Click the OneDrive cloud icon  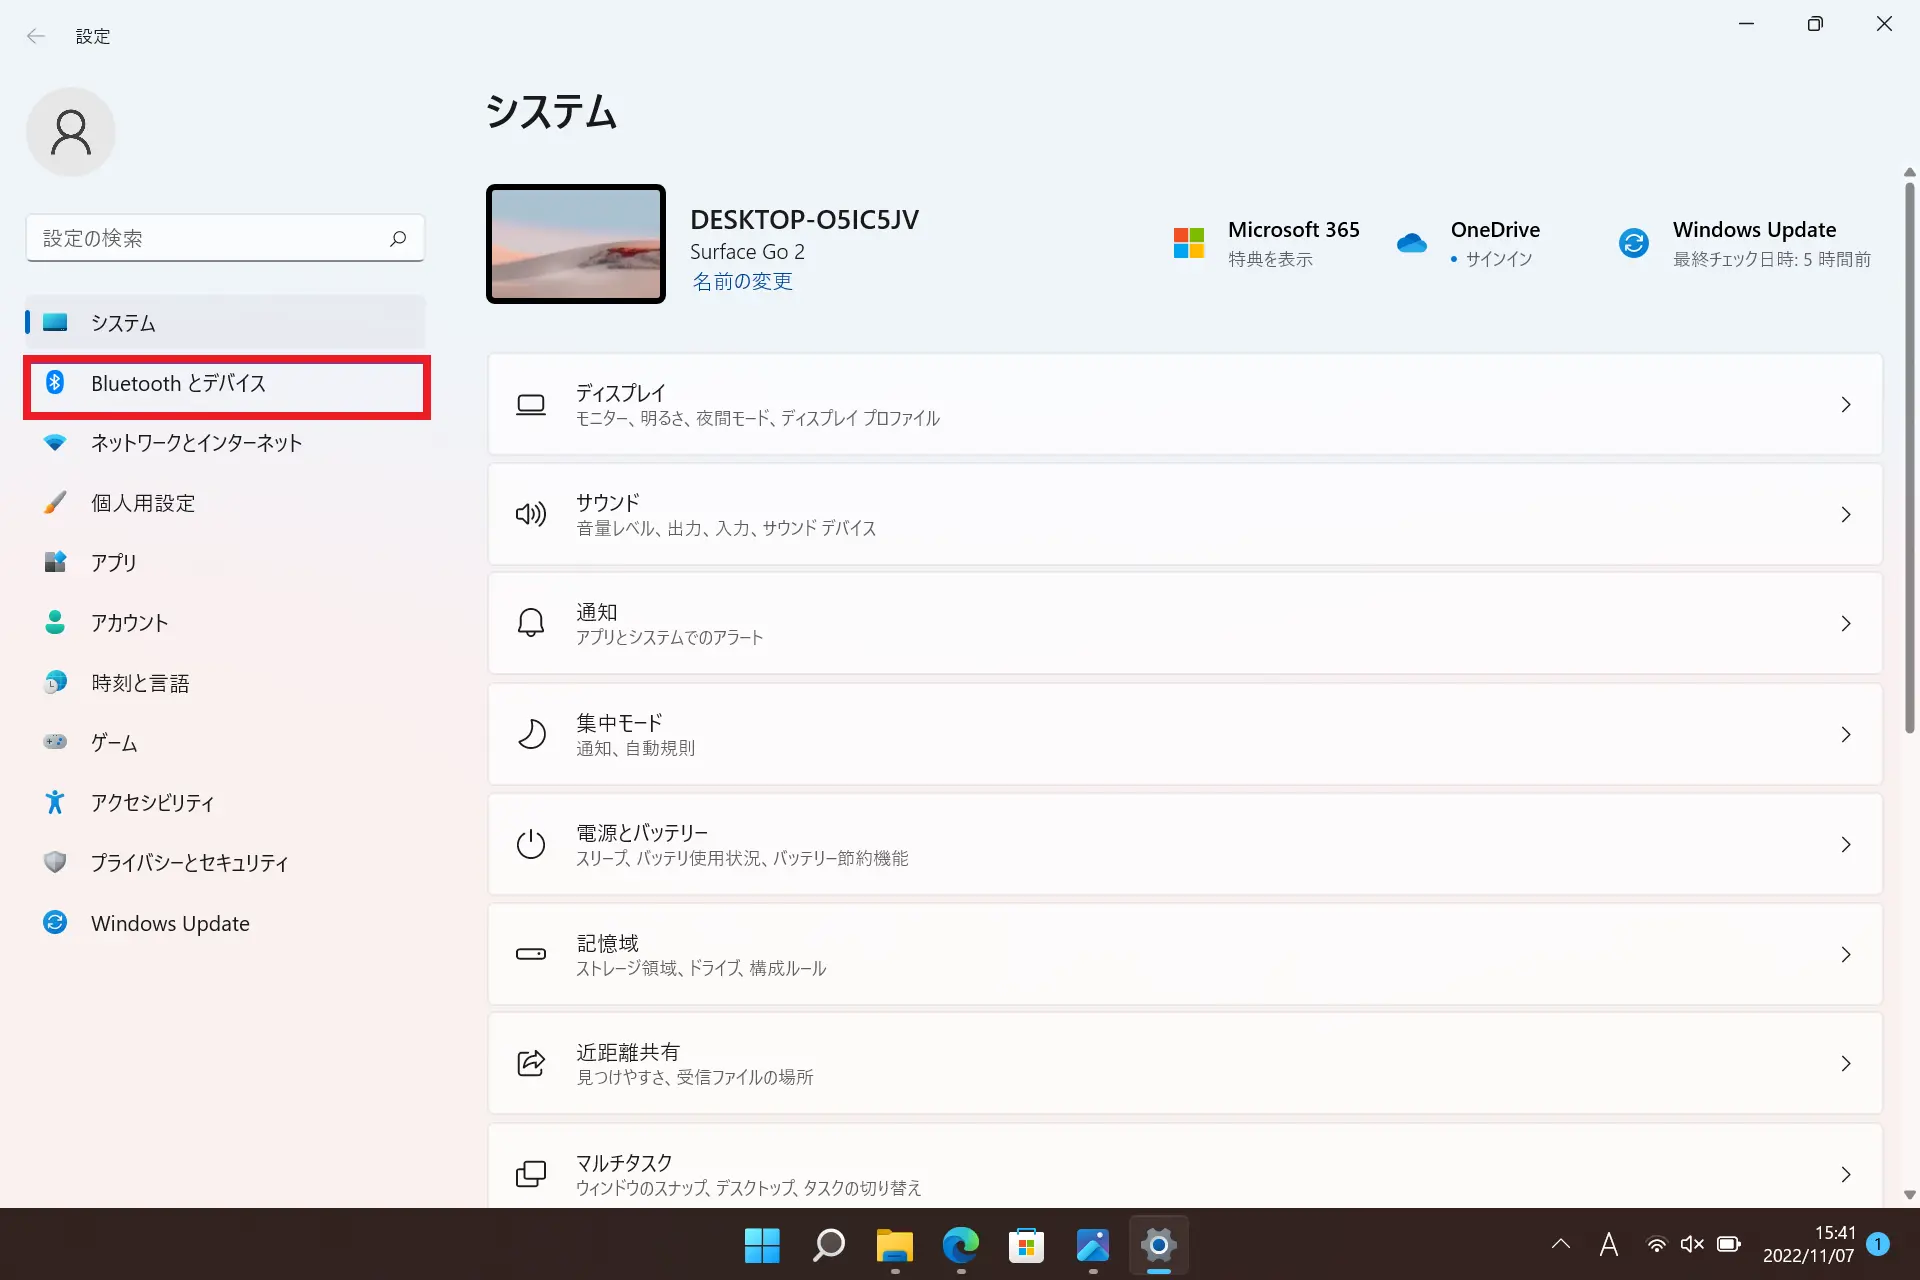pos(1411,243)
